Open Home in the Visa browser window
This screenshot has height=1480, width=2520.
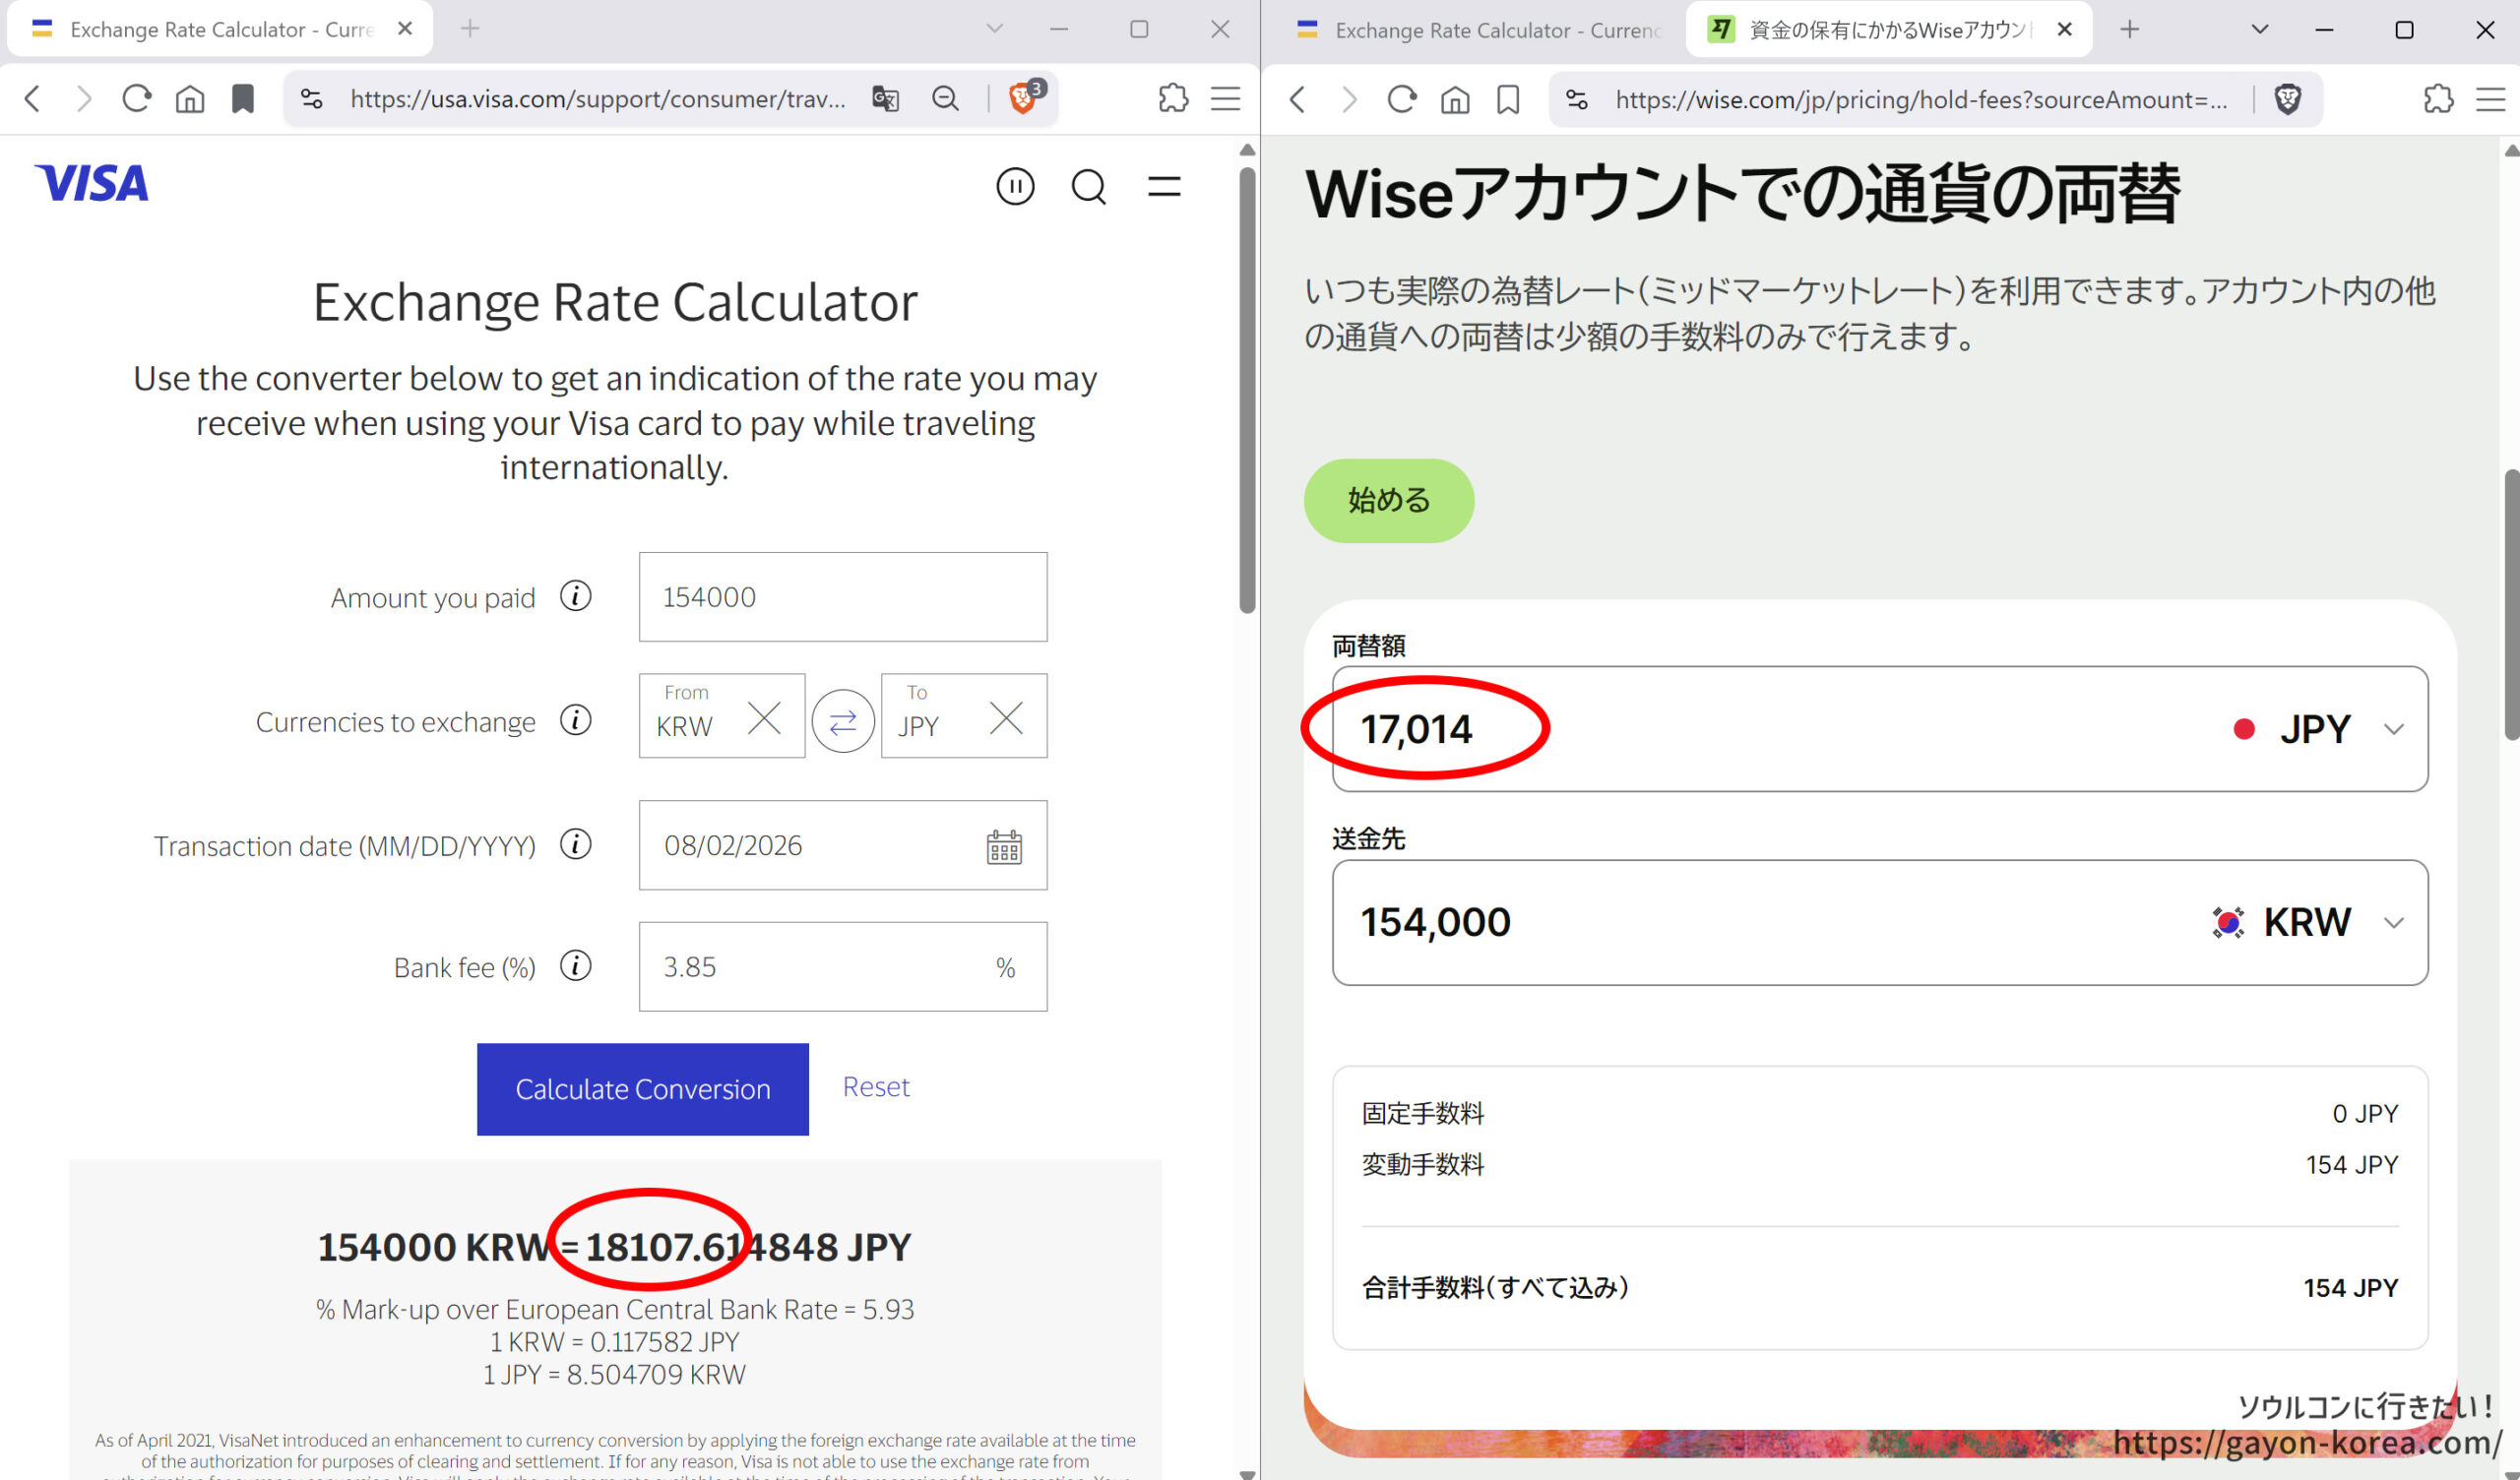tap(190, 99)
